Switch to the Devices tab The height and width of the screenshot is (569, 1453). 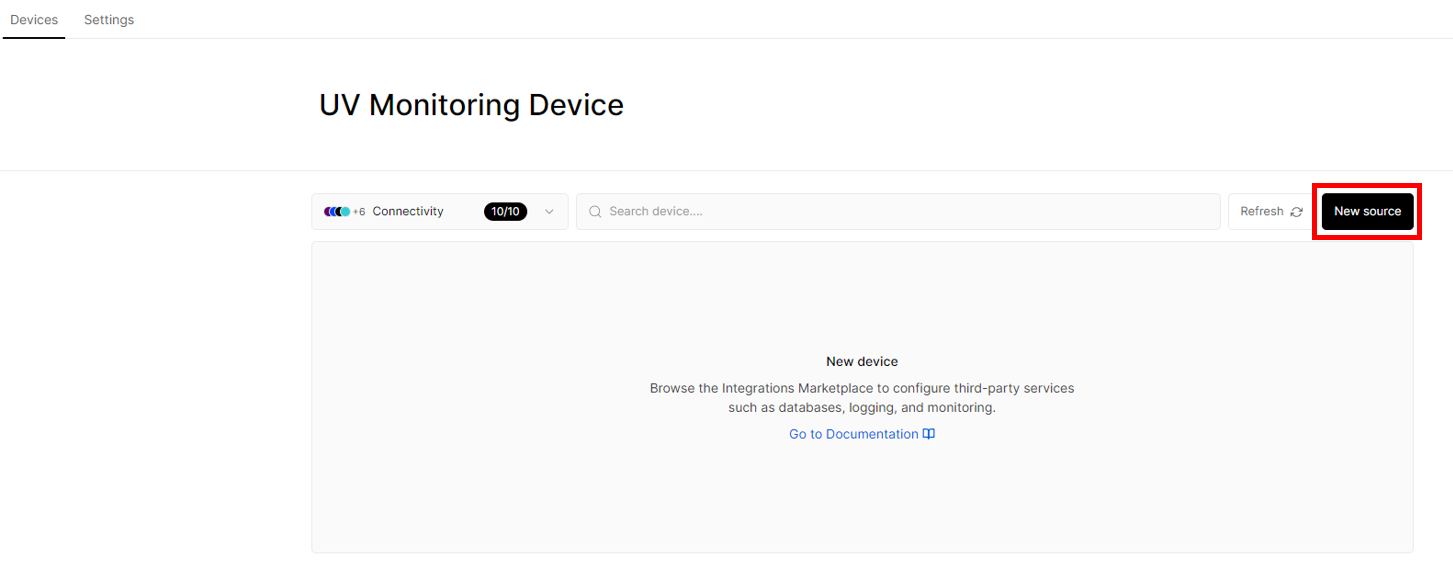pos(34,20)
